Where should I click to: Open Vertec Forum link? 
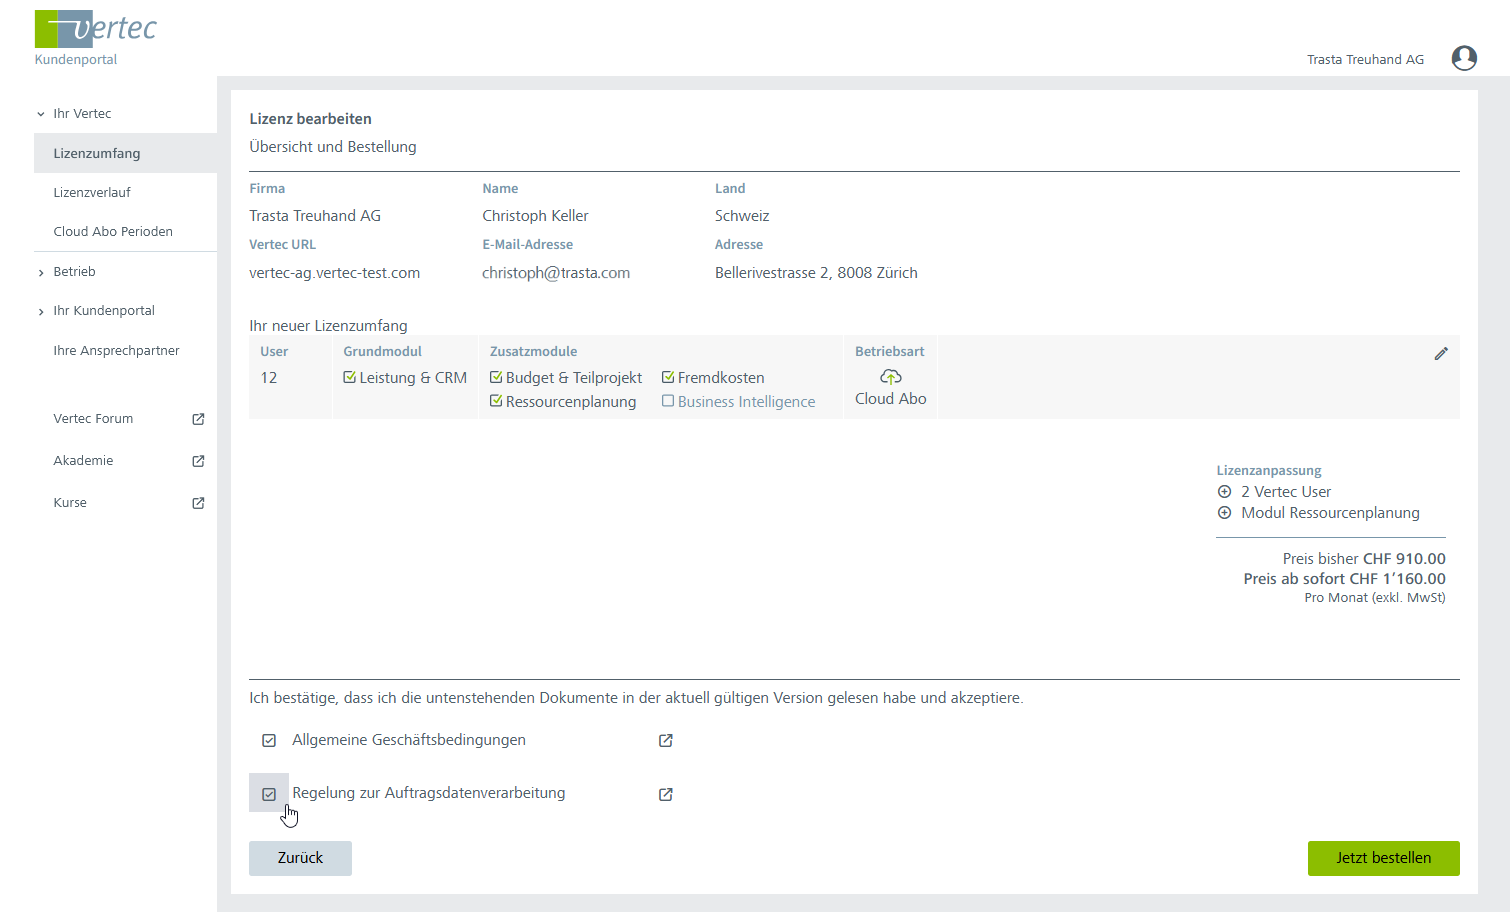point(93,418)
